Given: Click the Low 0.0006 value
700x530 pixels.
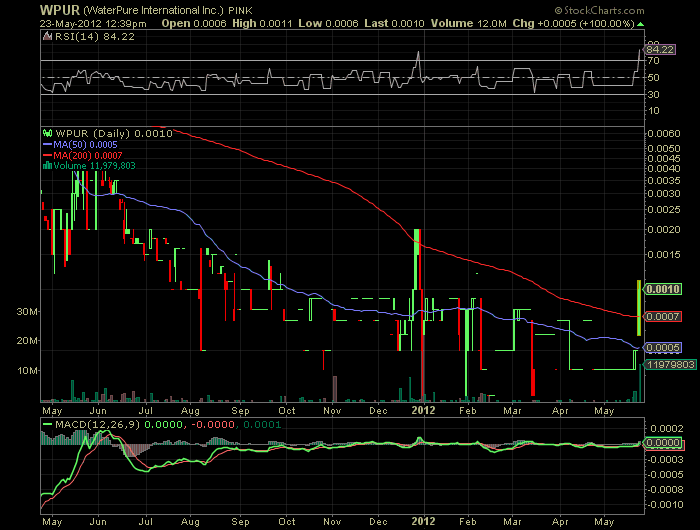Looking at the screenshot, I should 328,24.
